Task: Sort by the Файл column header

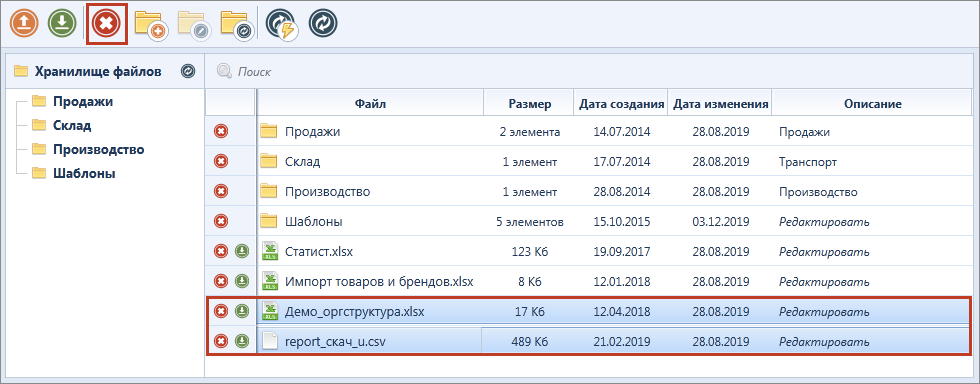Action: [x=371, y=104]
